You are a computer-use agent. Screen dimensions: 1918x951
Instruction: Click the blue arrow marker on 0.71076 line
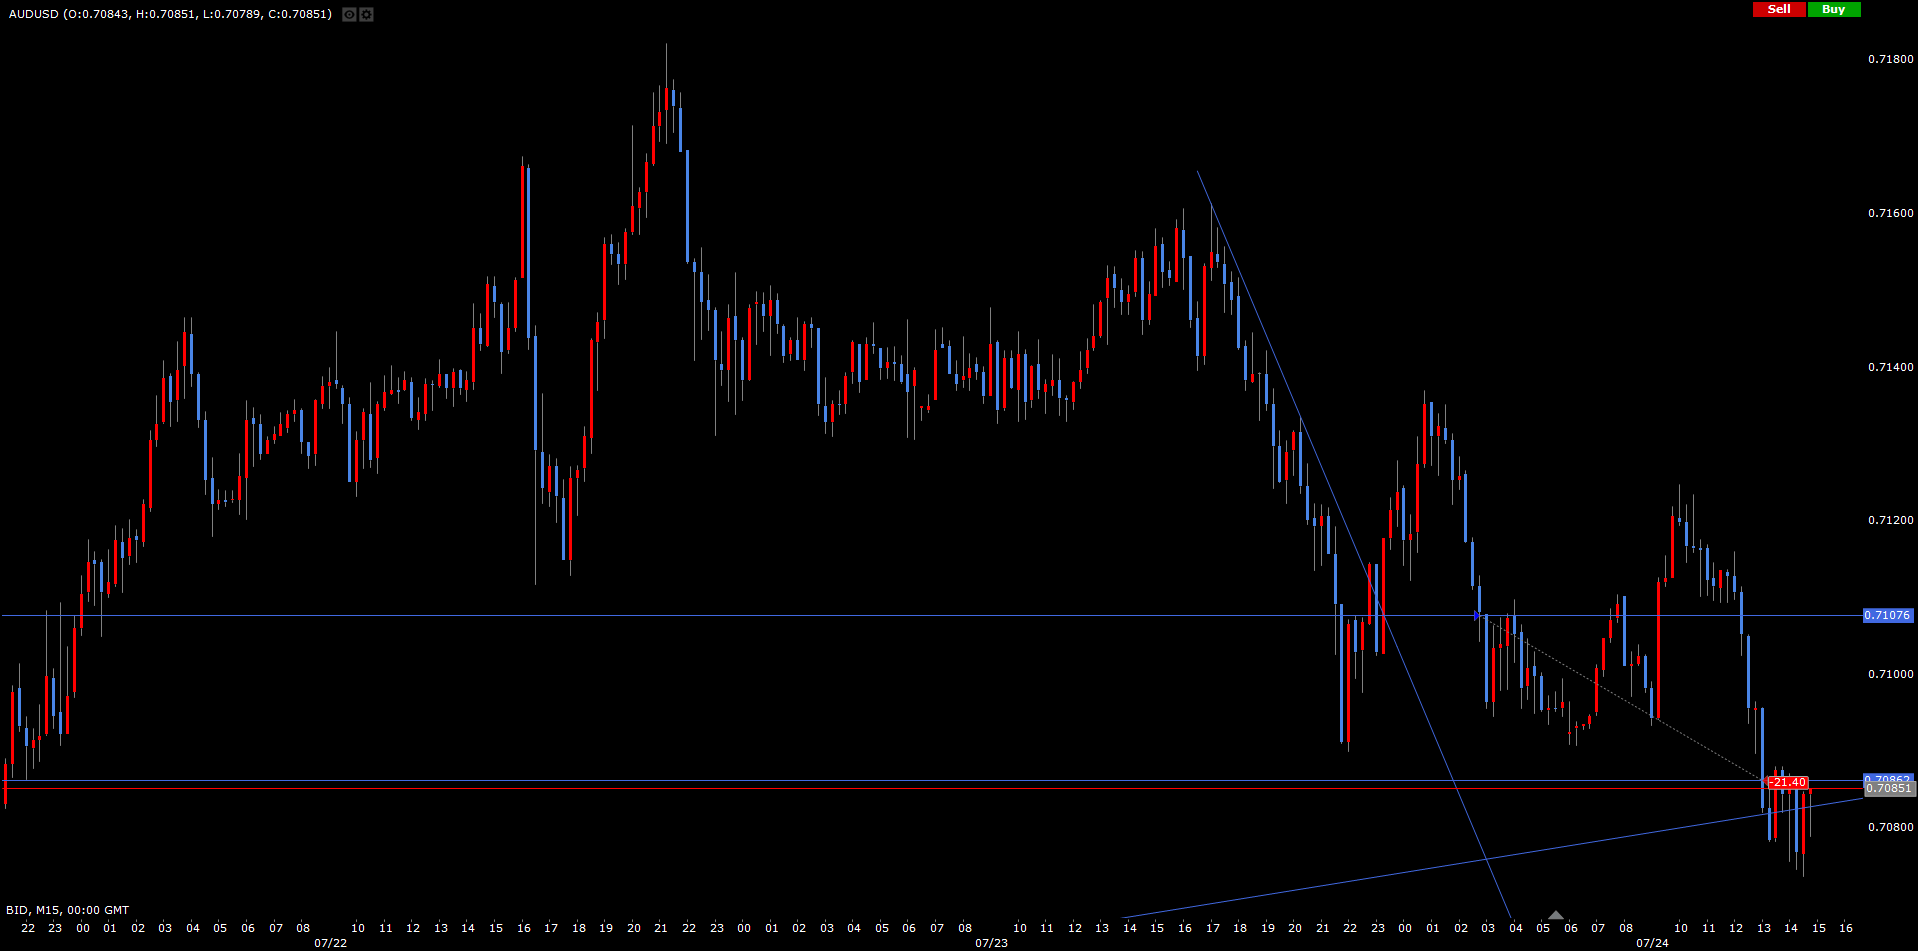tap(1477, 615)
